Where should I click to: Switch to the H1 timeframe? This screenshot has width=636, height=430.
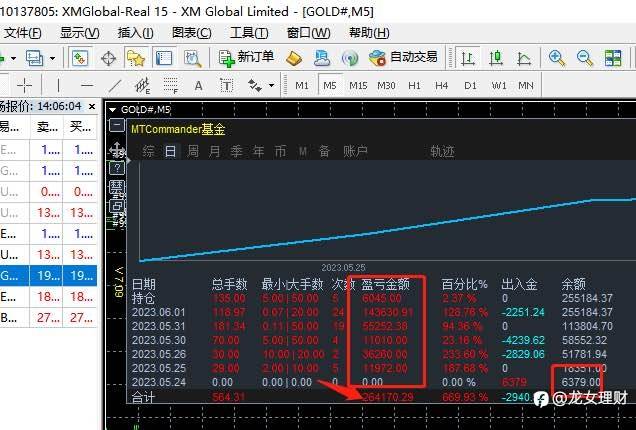pos(414,86)
